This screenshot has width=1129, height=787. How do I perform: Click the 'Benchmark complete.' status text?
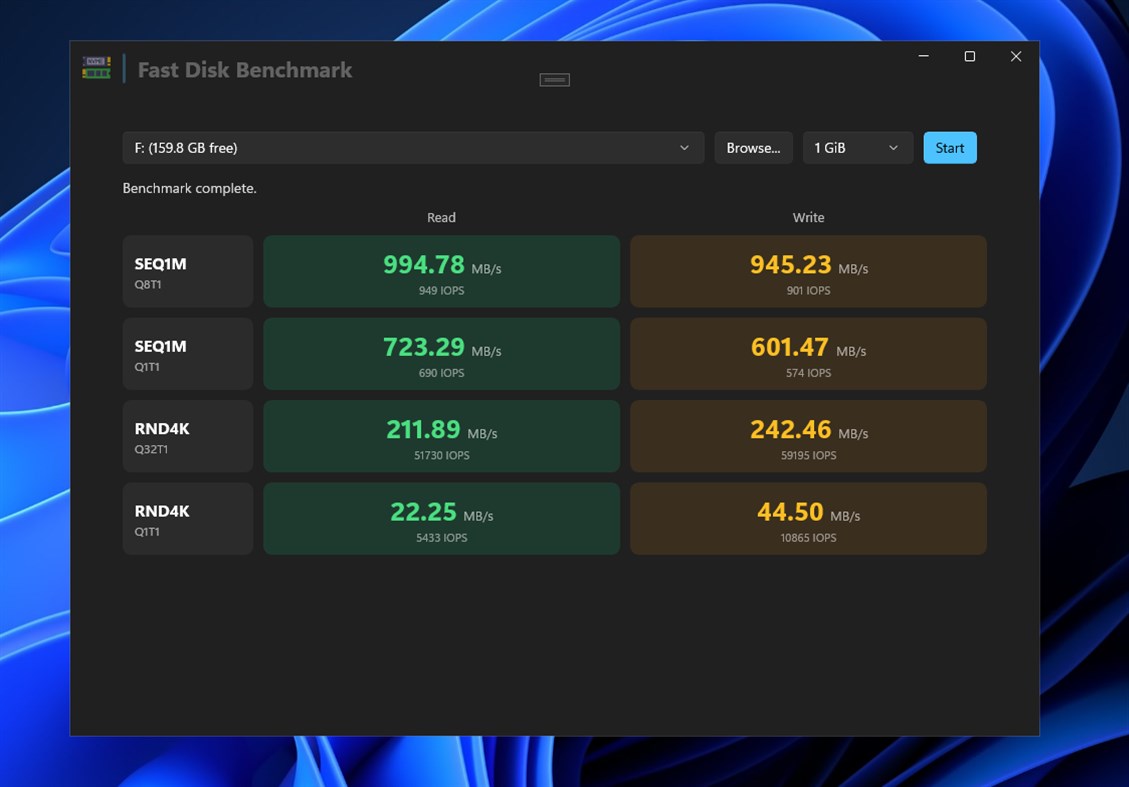189,189
